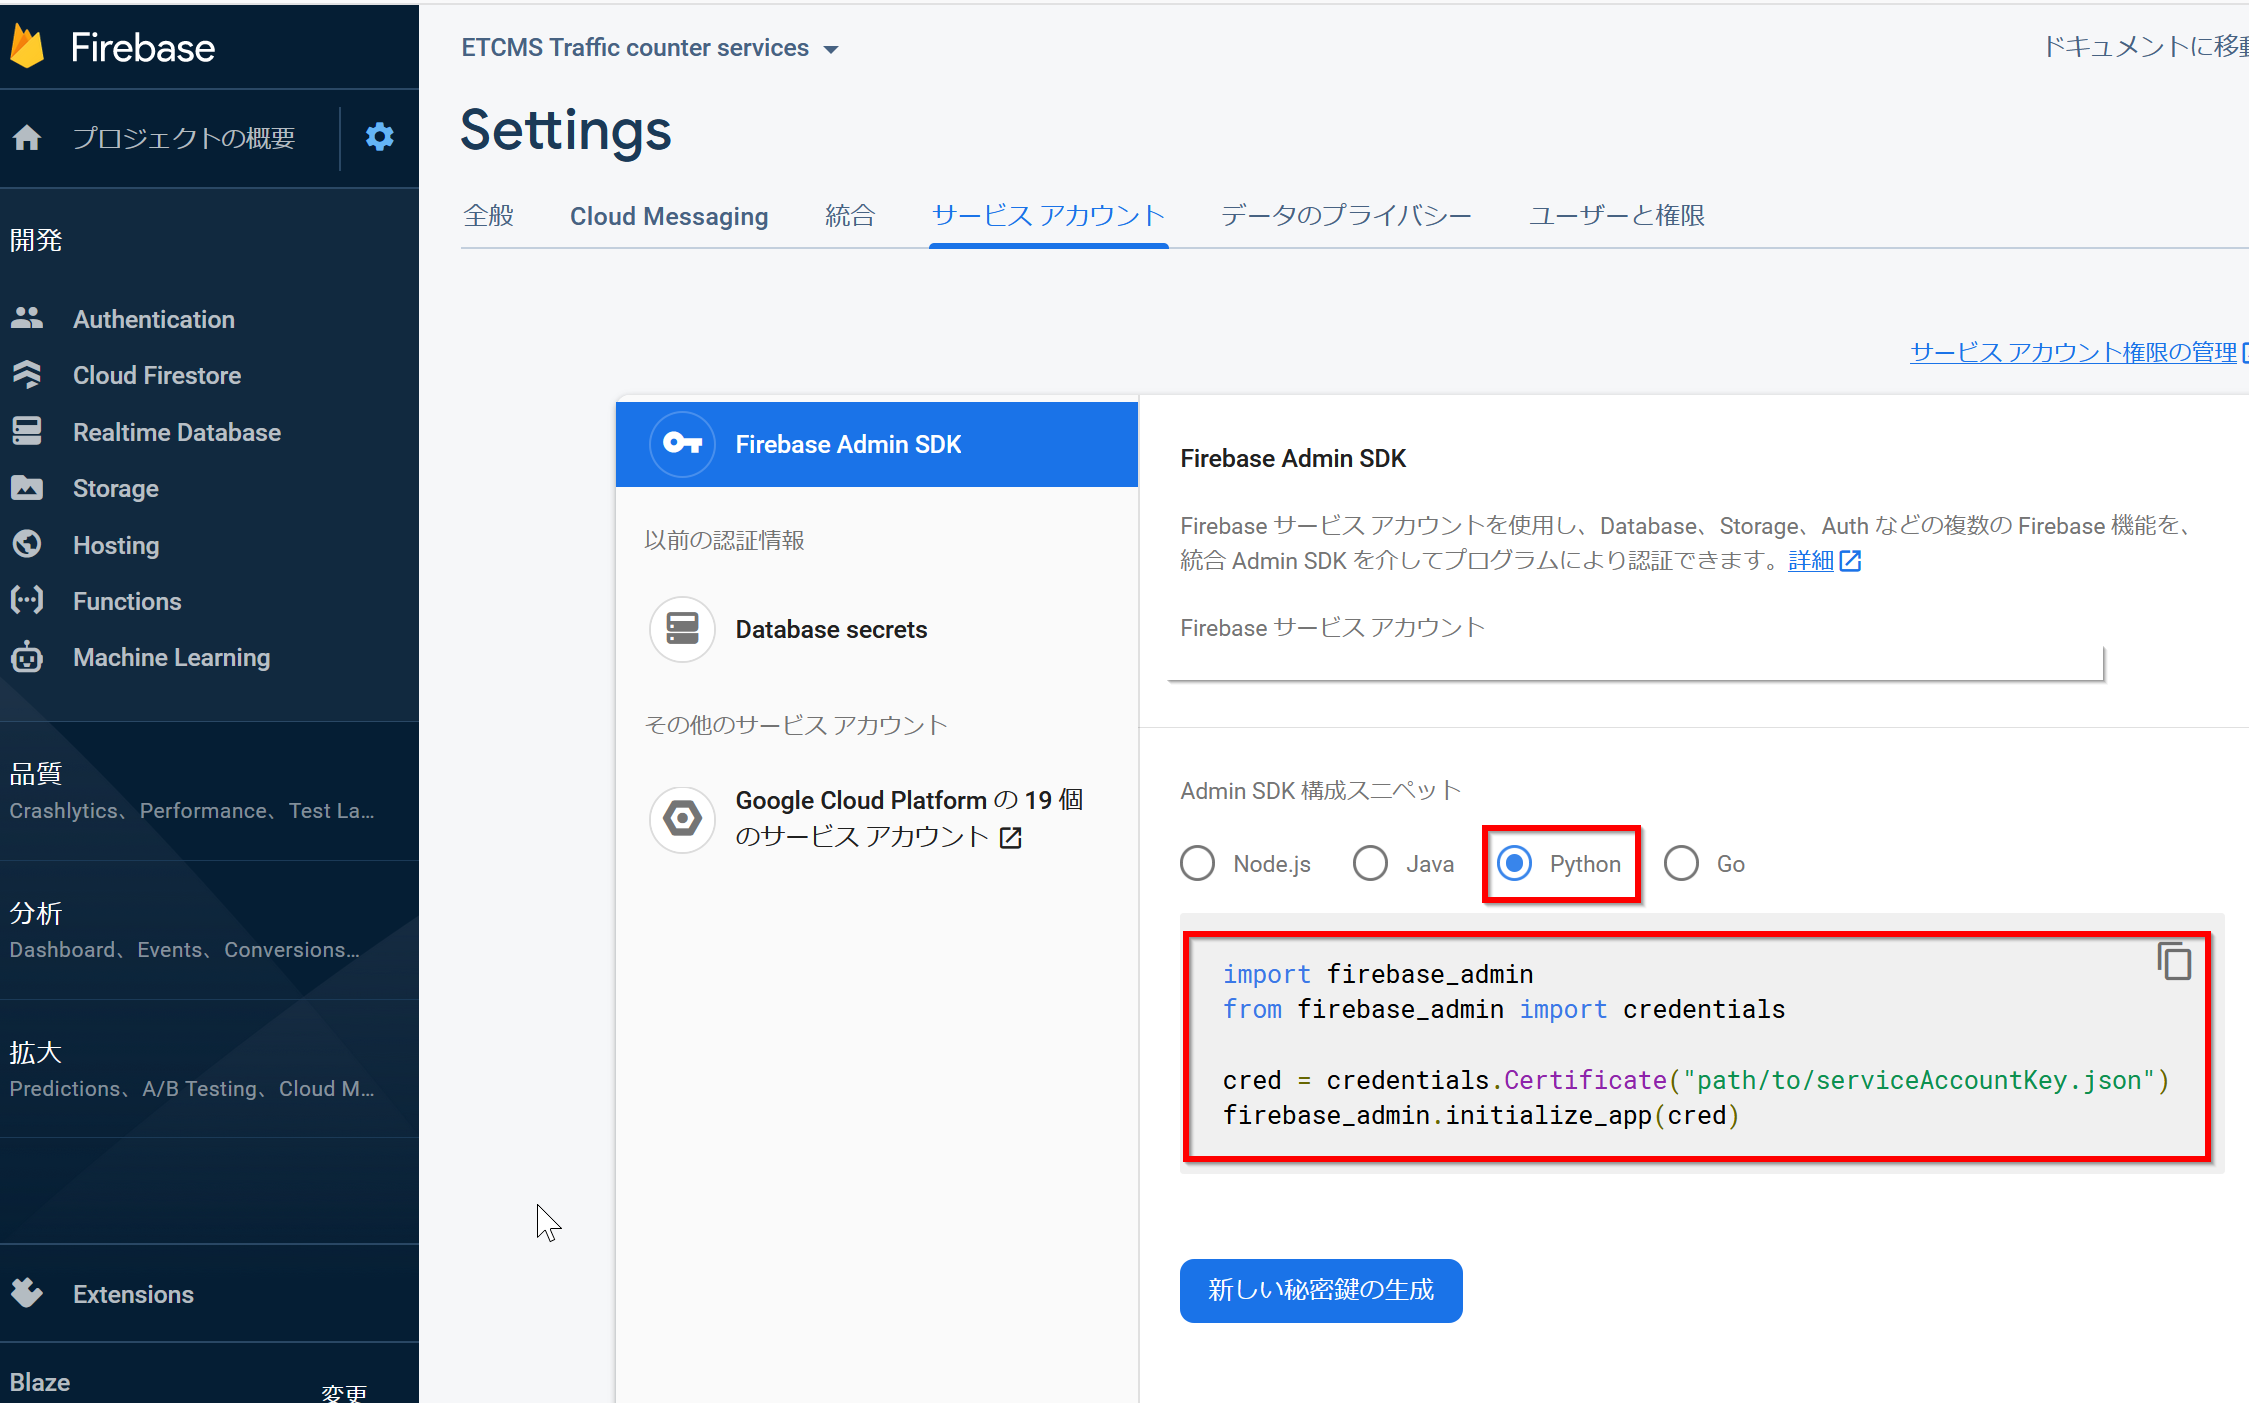Open Extensions in the sidebar

[133, 1294]
